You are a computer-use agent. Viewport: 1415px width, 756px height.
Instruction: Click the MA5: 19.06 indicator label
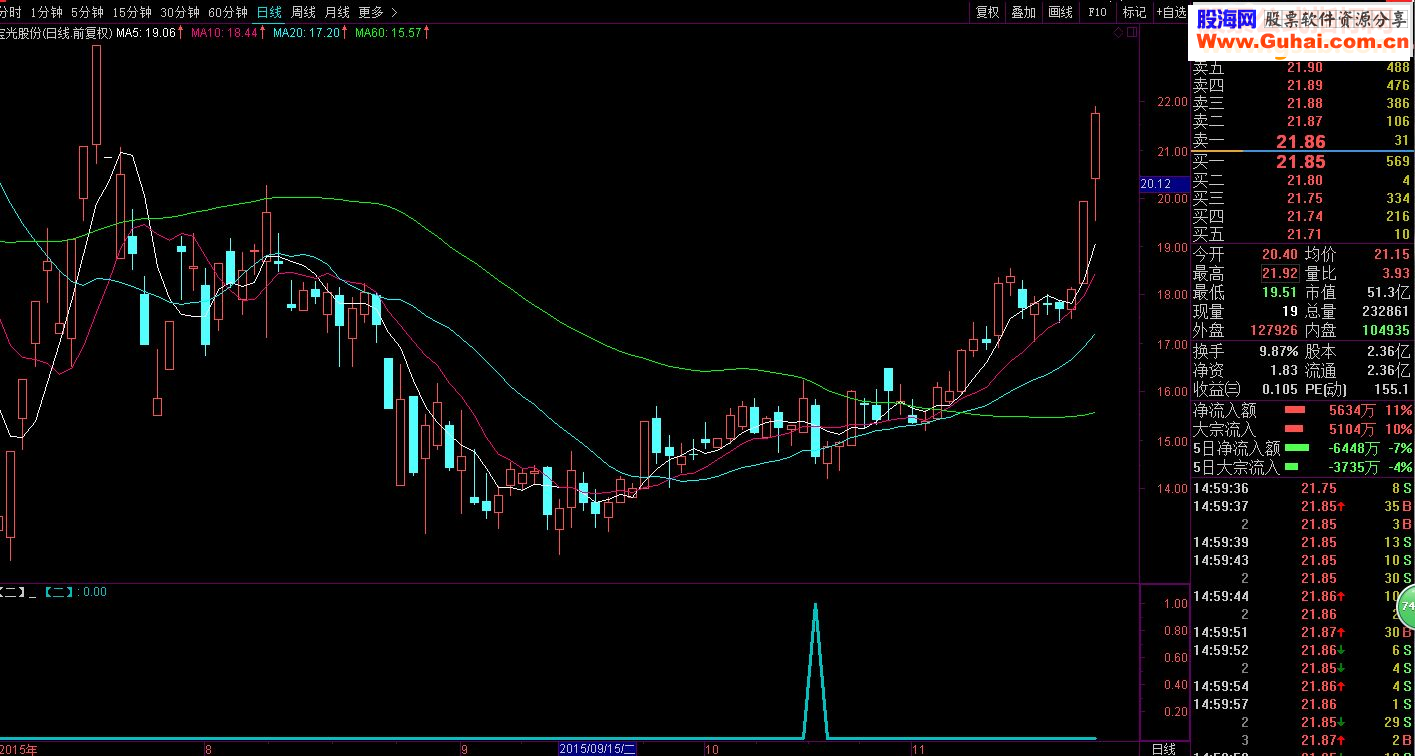pos(150,33)
